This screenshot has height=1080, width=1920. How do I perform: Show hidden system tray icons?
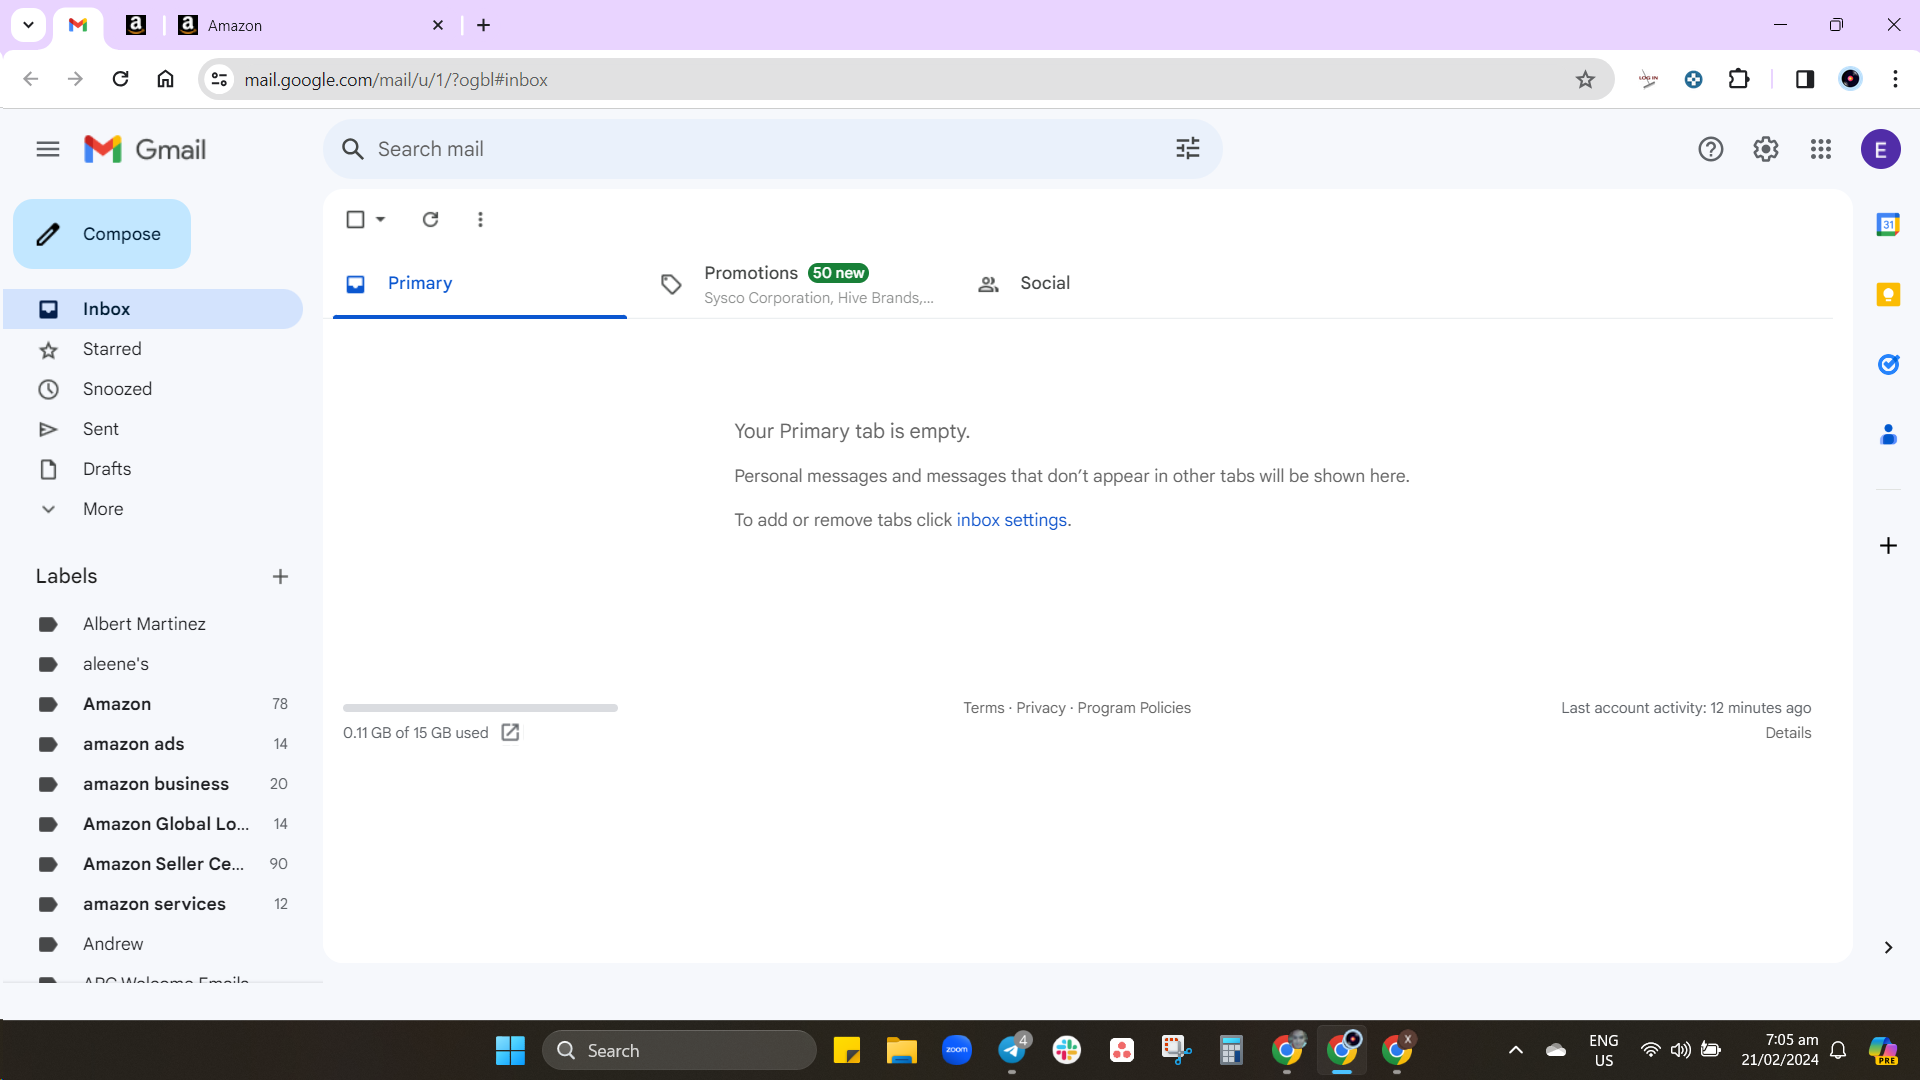[1516, 1050]
